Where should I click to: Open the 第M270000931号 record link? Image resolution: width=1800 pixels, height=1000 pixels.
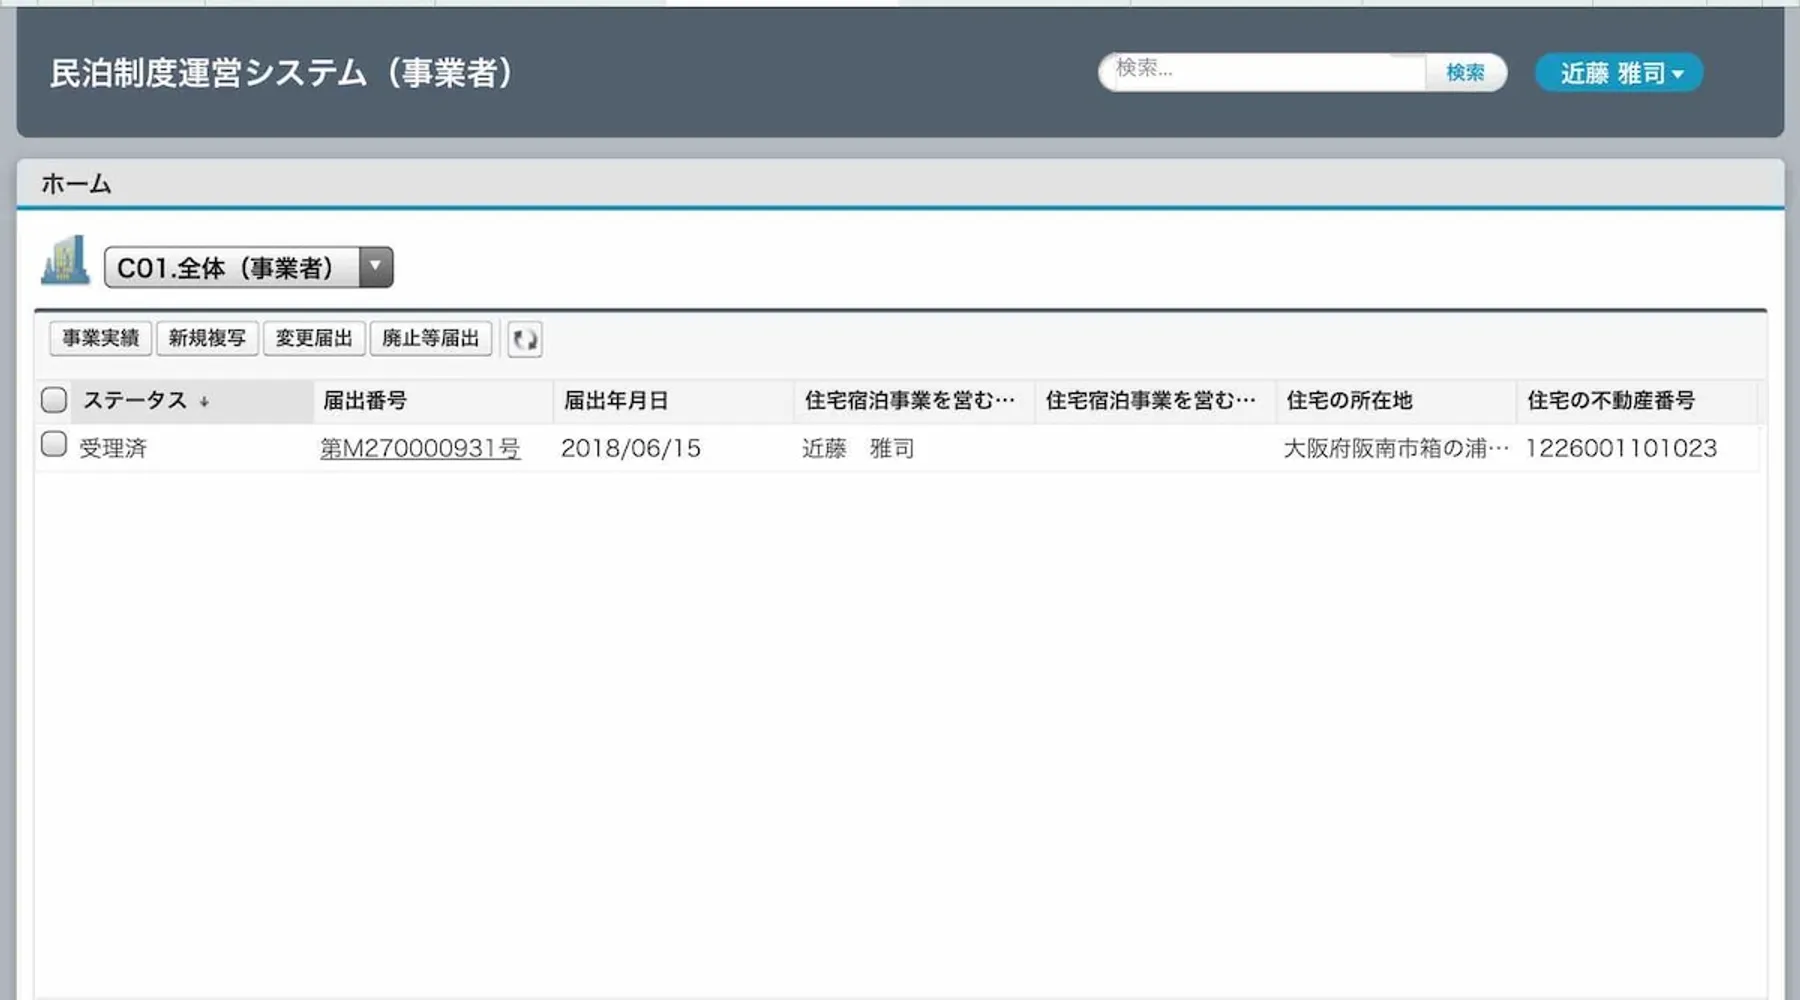pos(420,449)
